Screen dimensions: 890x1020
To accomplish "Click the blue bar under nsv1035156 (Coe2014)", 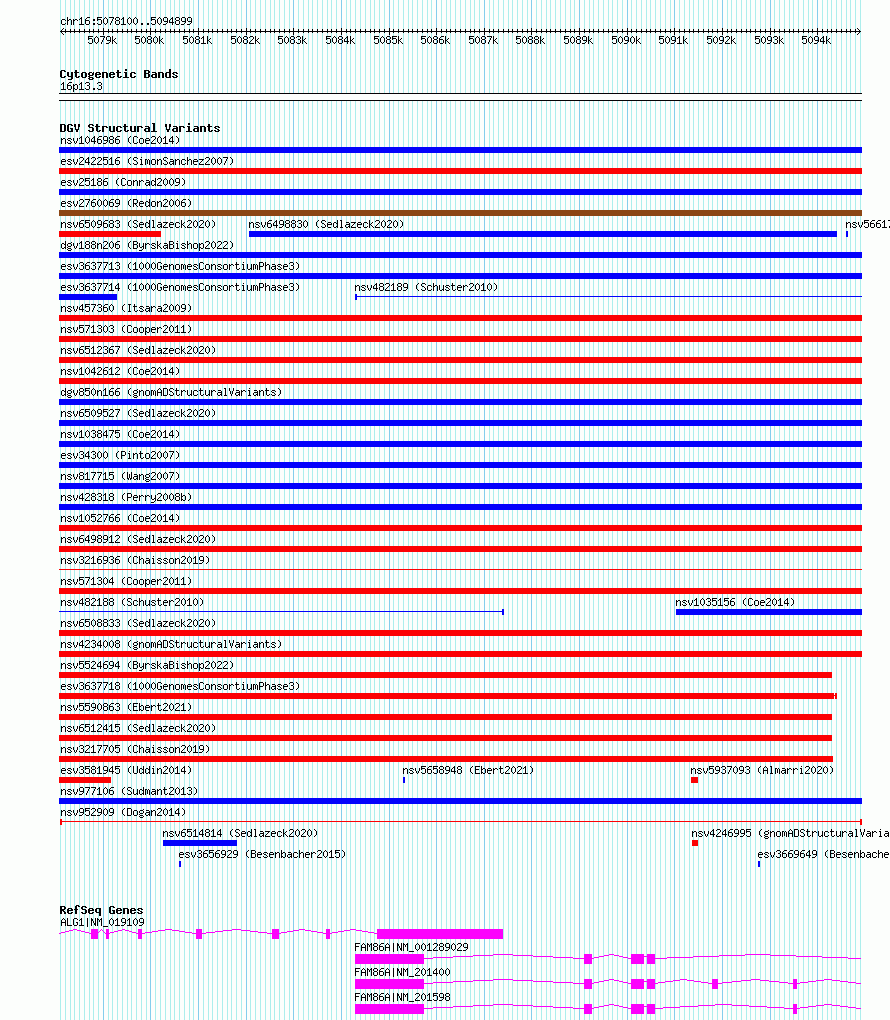I will [769, 612].
